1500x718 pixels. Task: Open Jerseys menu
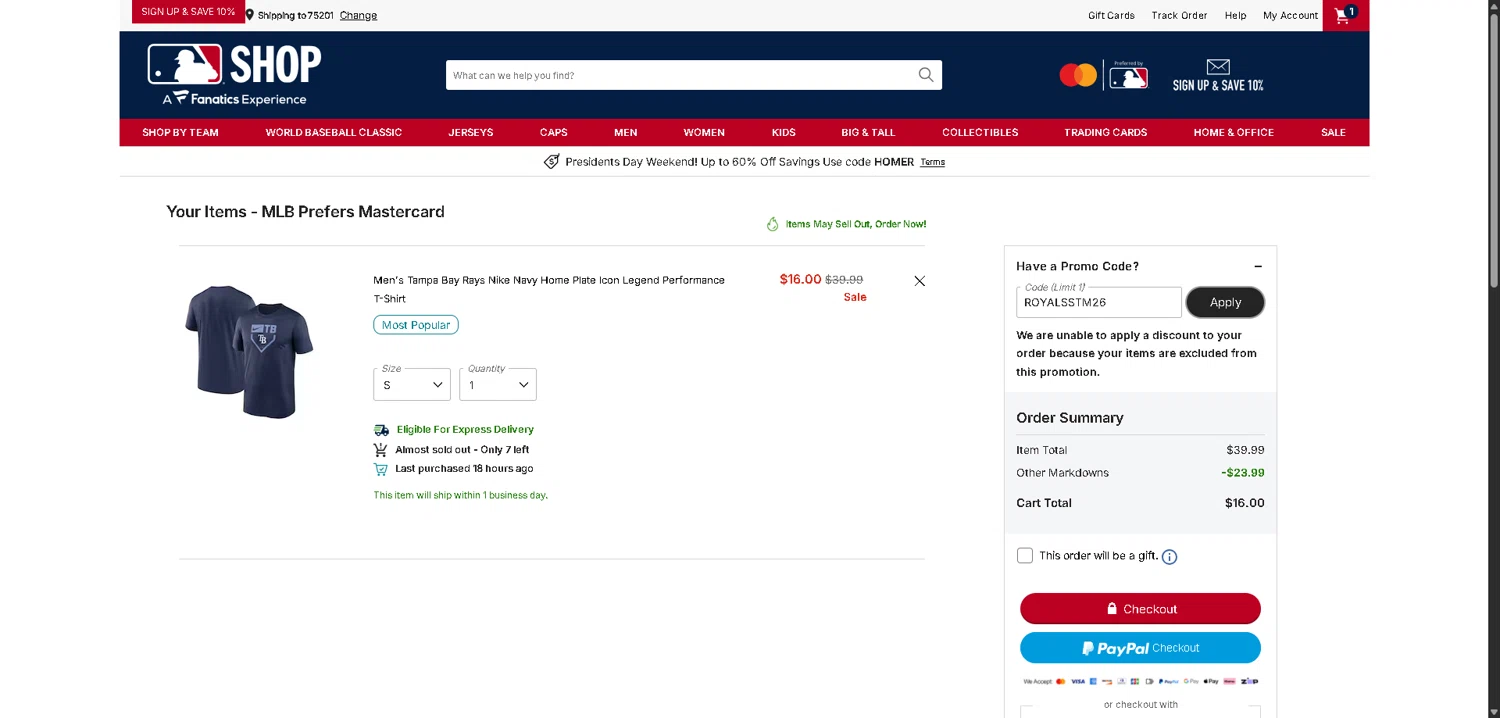[x=471, y=132]
